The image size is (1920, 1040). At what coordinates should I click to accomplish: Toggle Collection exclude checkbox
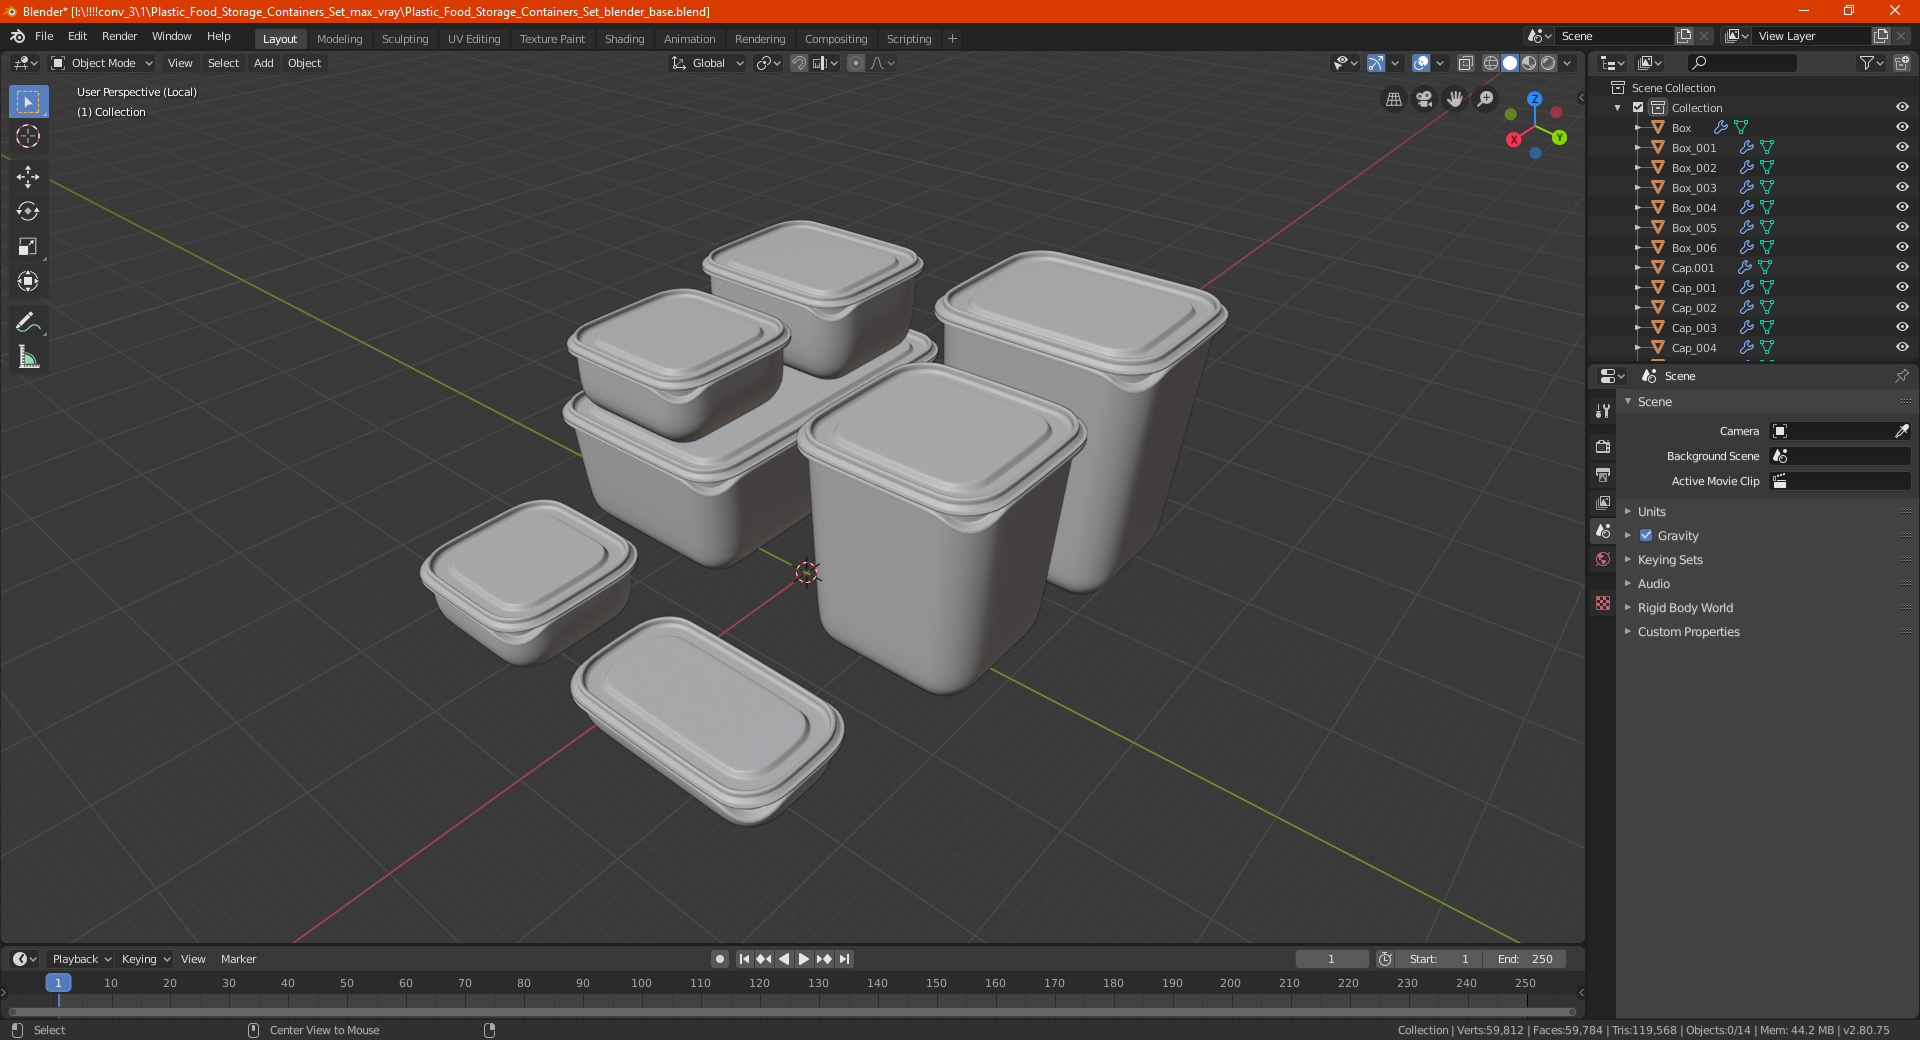(x=1638, y=107)
